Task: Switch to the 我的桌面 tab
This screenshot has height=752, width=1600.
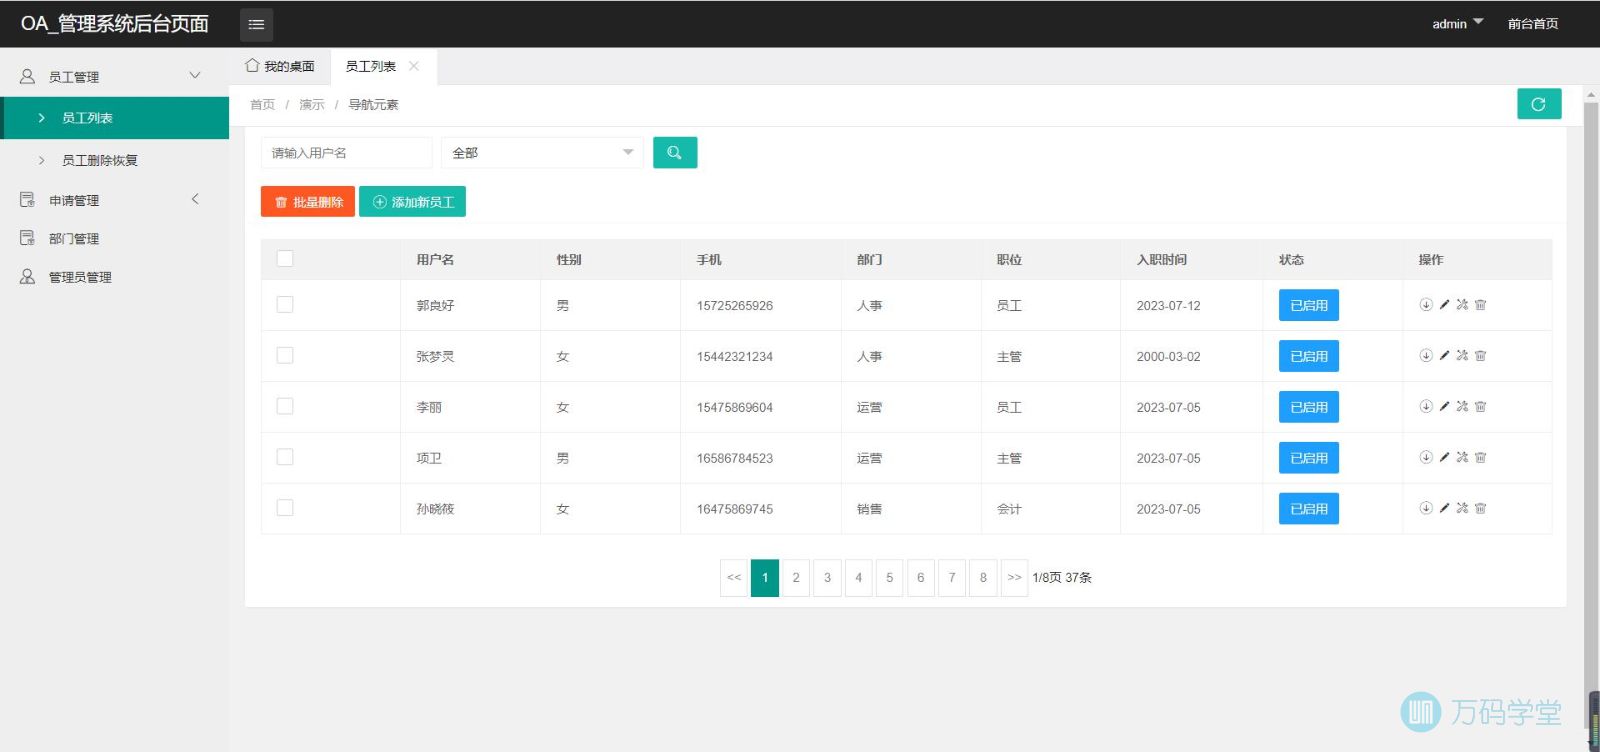Action: [280, 66]
